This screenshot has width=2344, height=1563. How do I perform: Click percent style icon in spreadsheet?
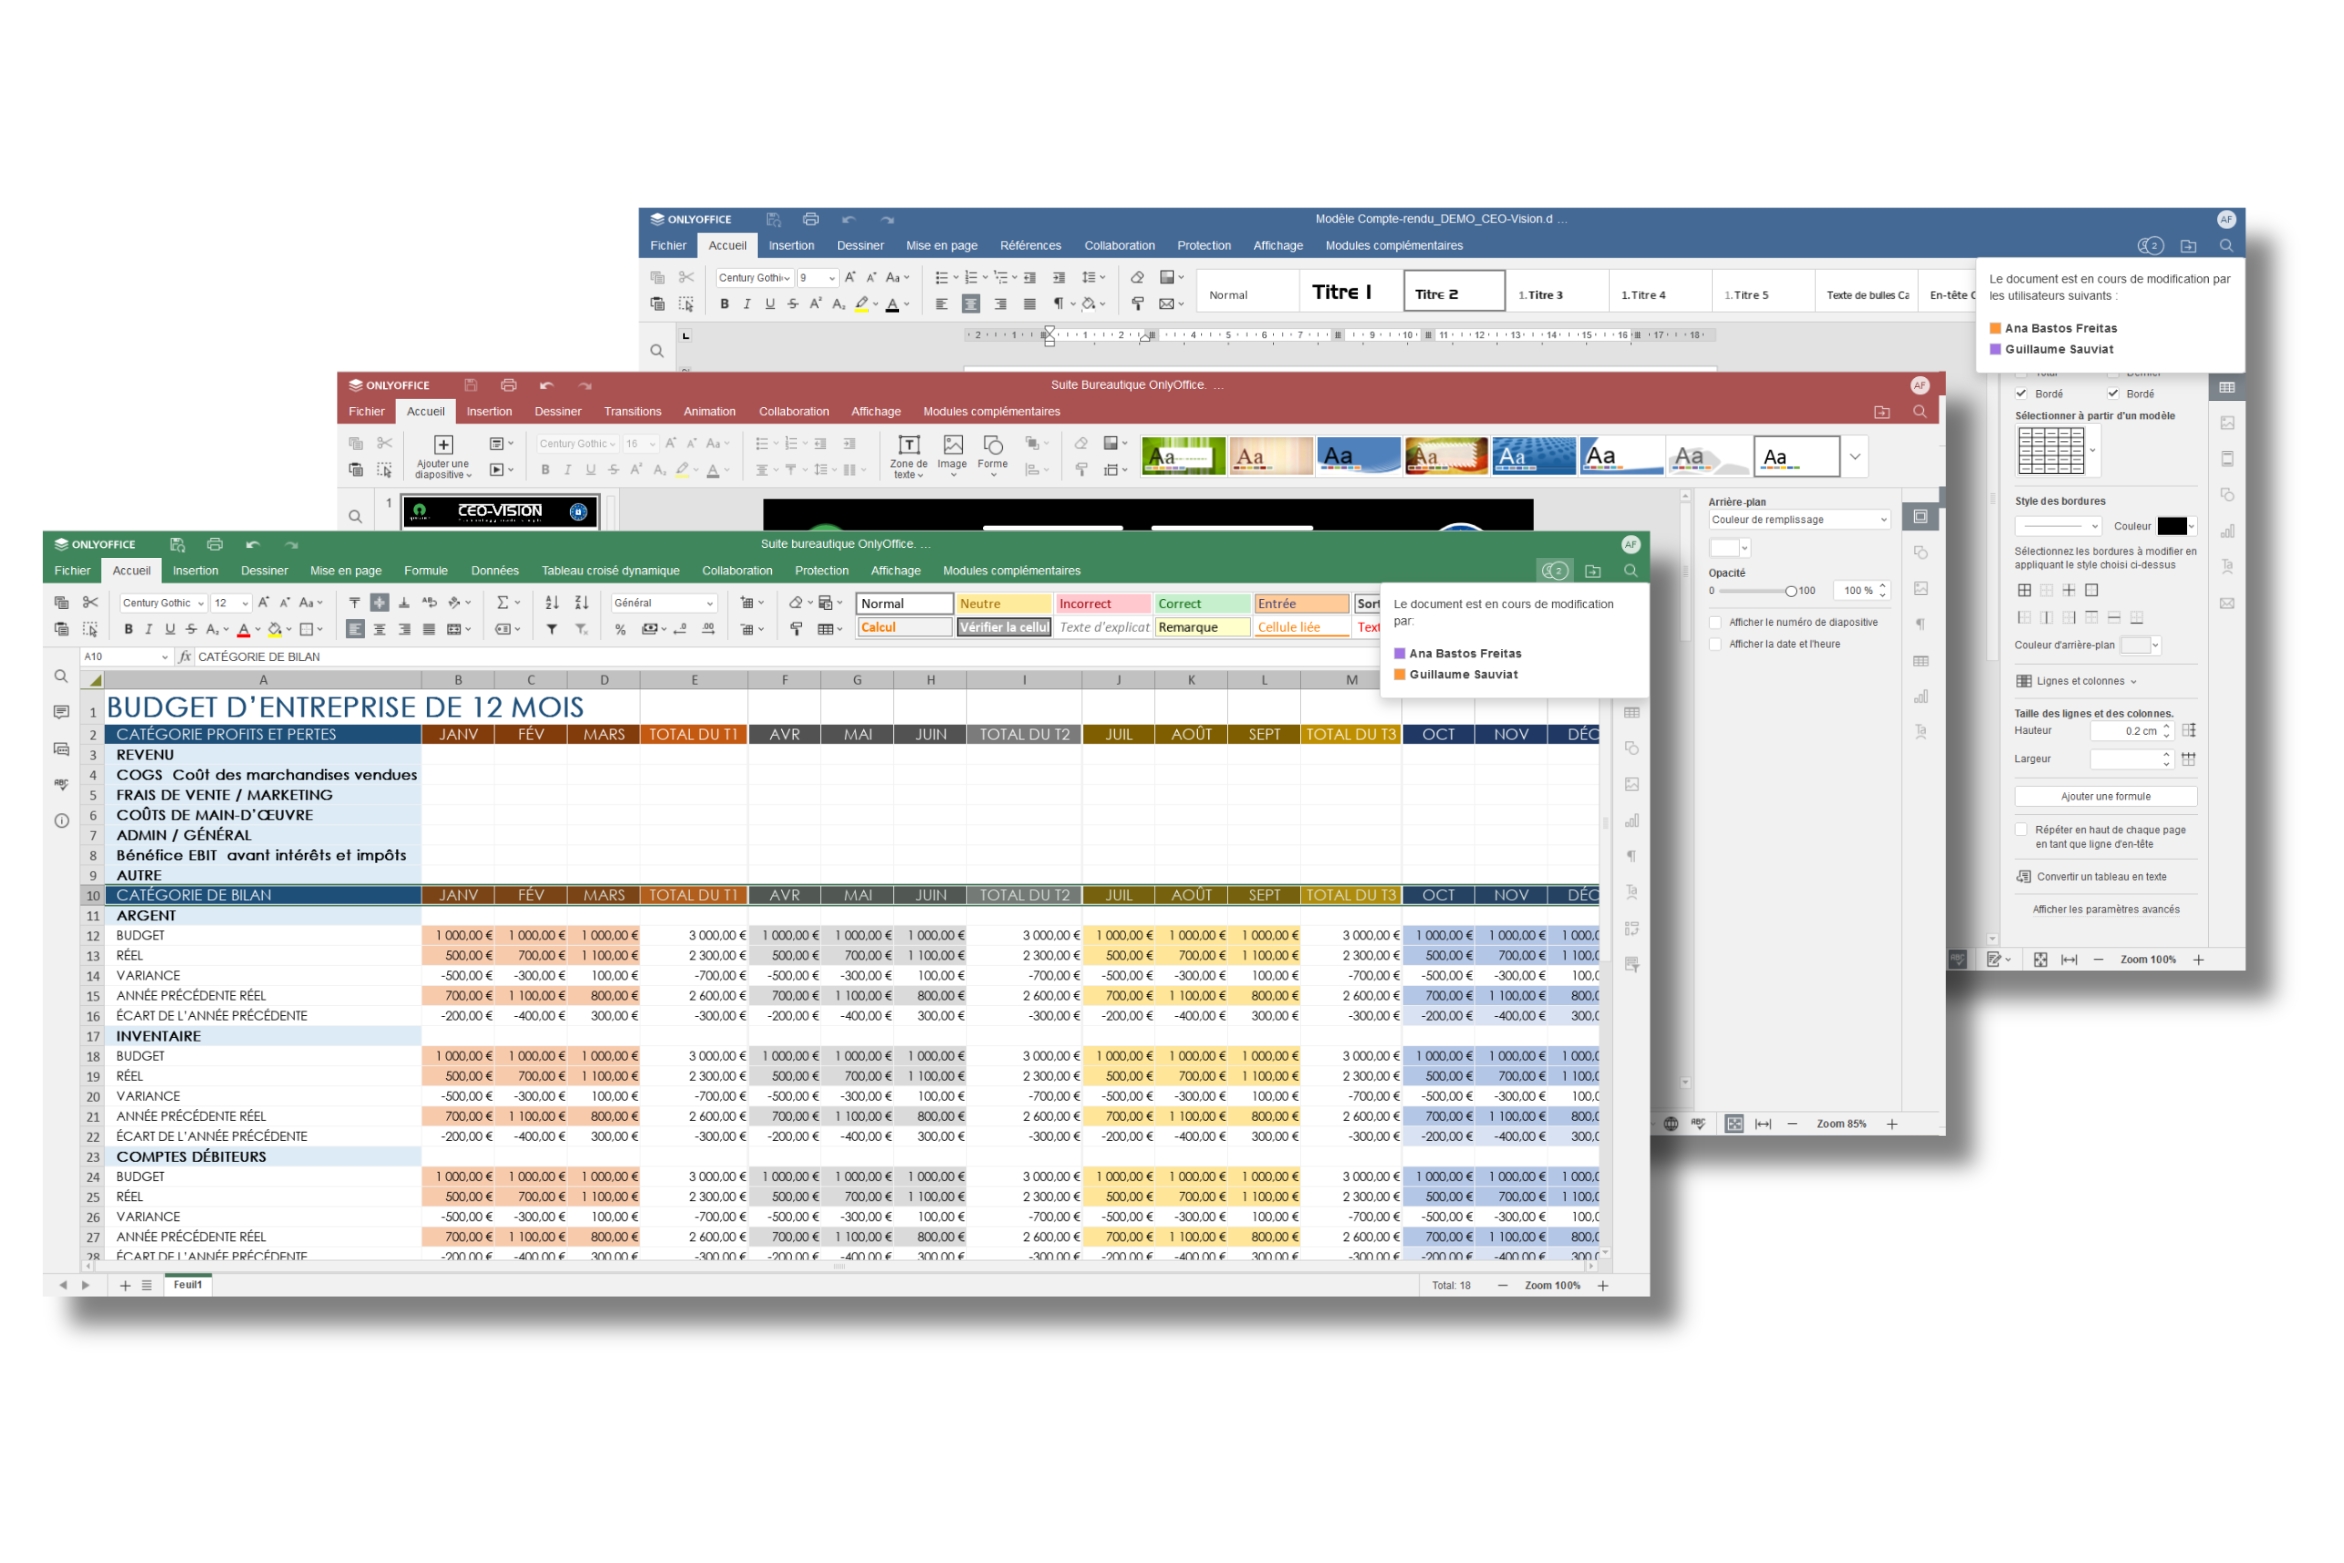click(620, 629)
